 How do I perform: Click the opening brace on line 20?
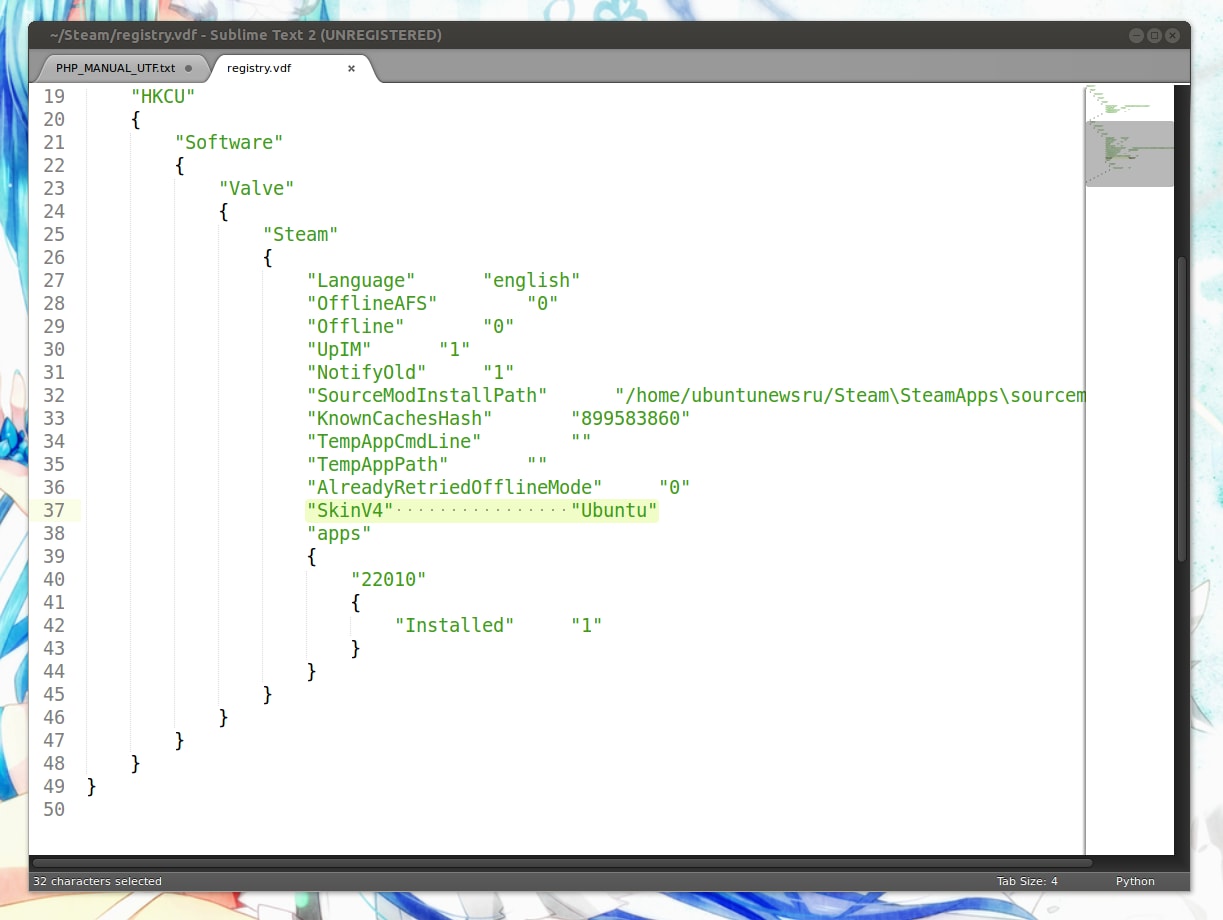click(x=136, y=119)
